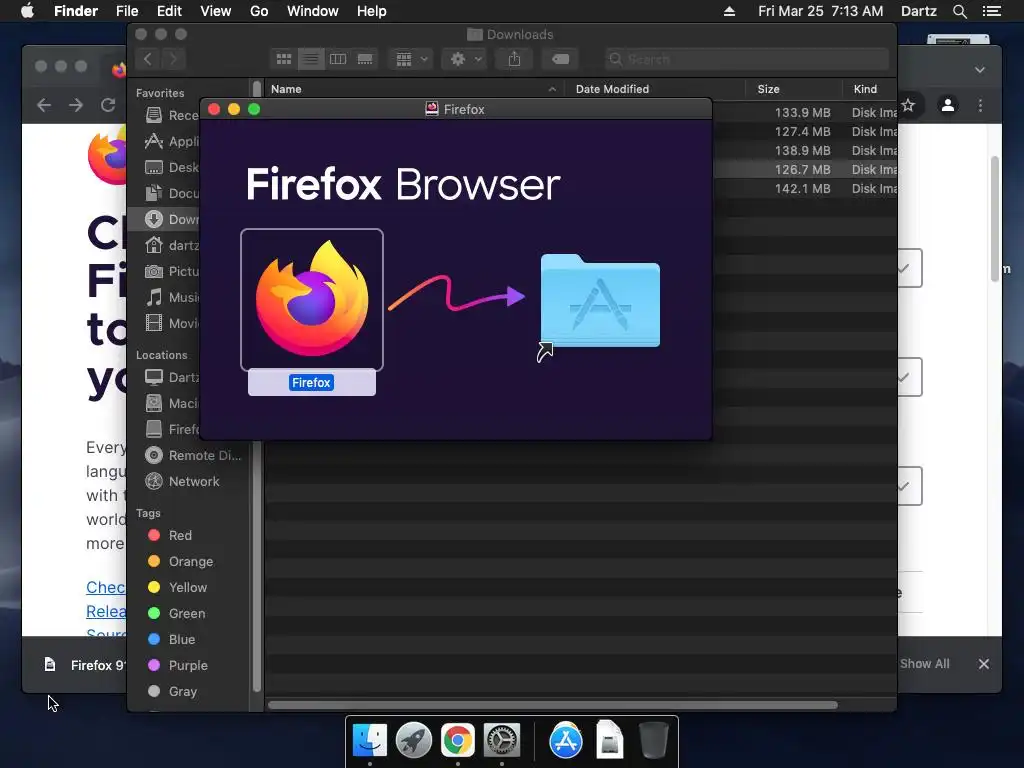Select Remote Disc in Finder sidebar
The height and width of the screenshot is (768, 1024).
click(193, 455)
